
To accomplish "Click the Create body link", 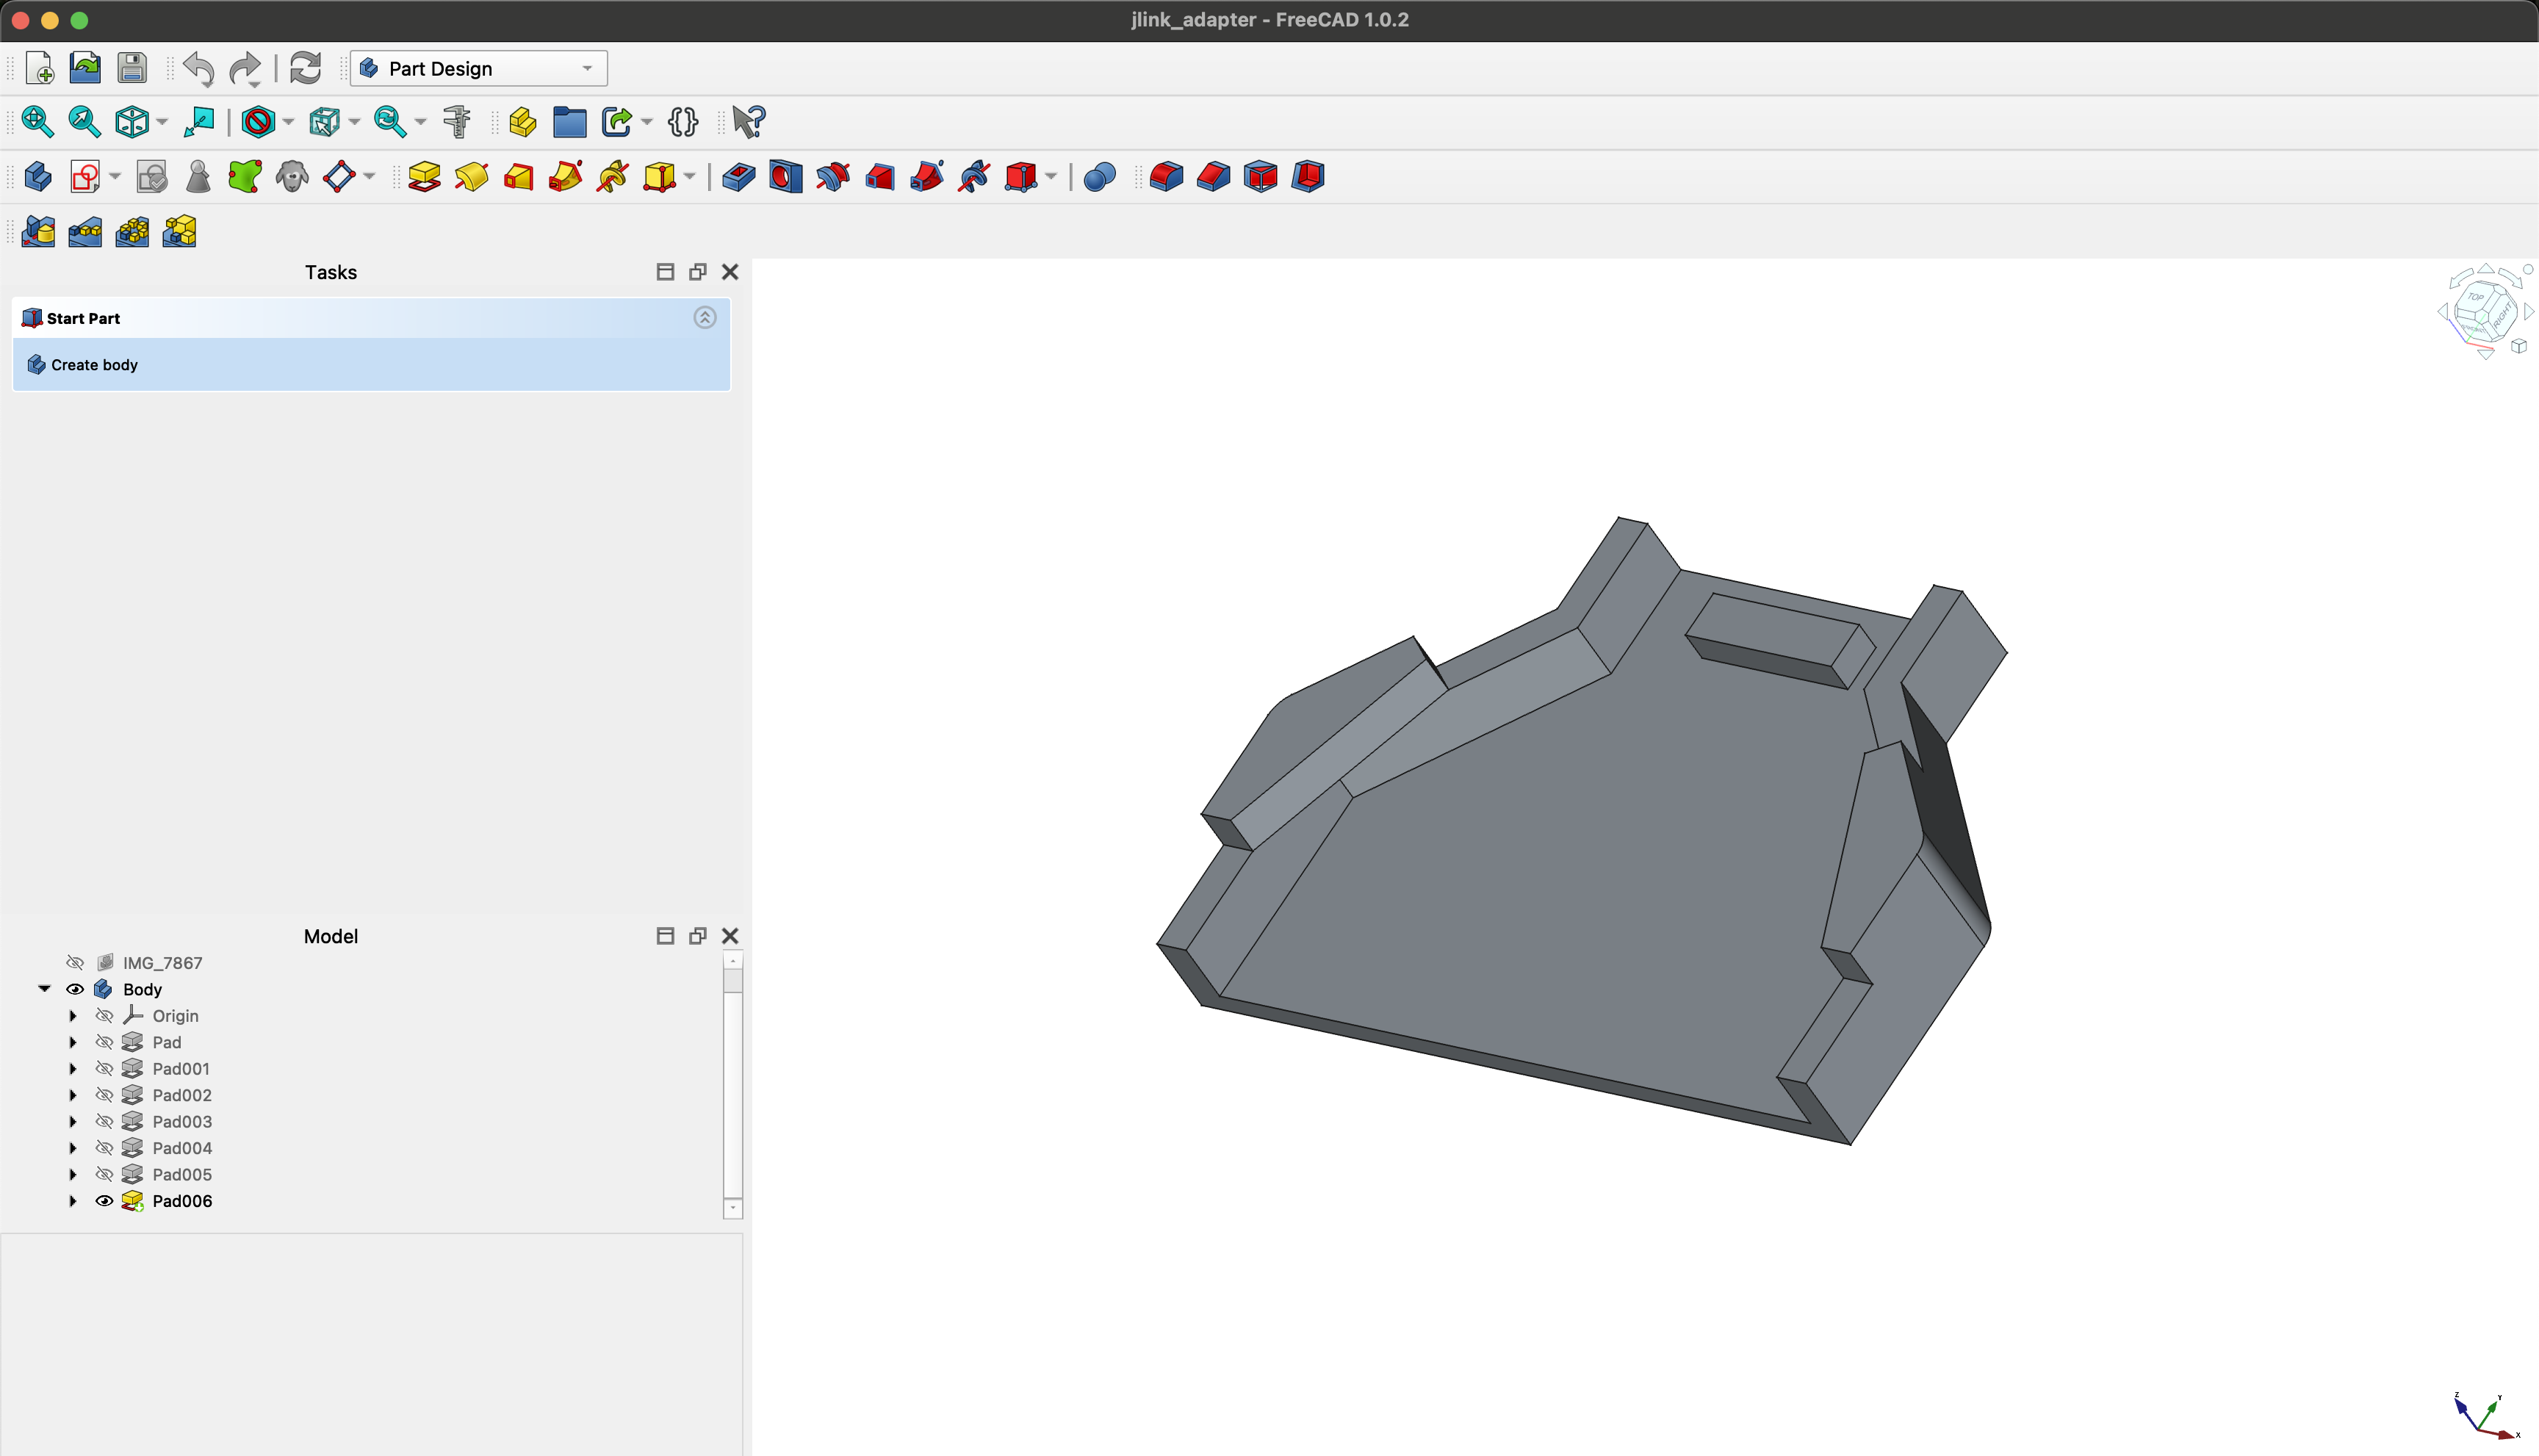I will (94, 365).
